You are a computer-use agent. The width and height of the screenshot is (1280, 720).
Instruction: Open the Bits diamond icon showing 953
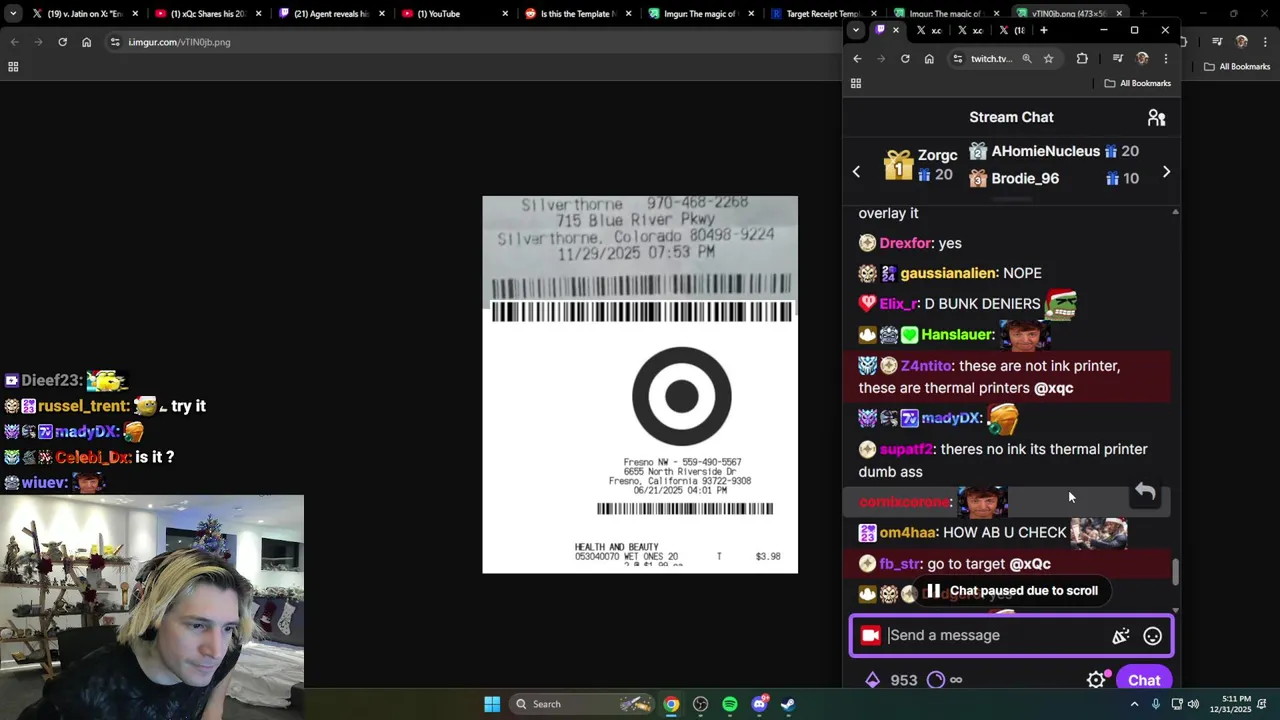872,680
